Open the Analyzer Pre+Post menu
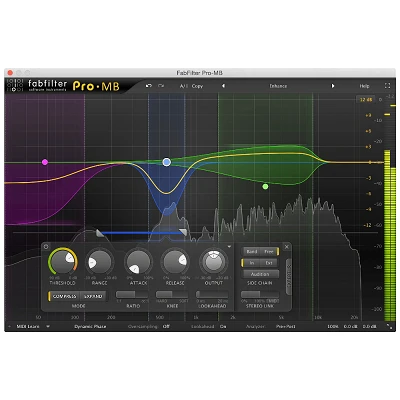The image size is (400, 400). (x=286, y=327)
